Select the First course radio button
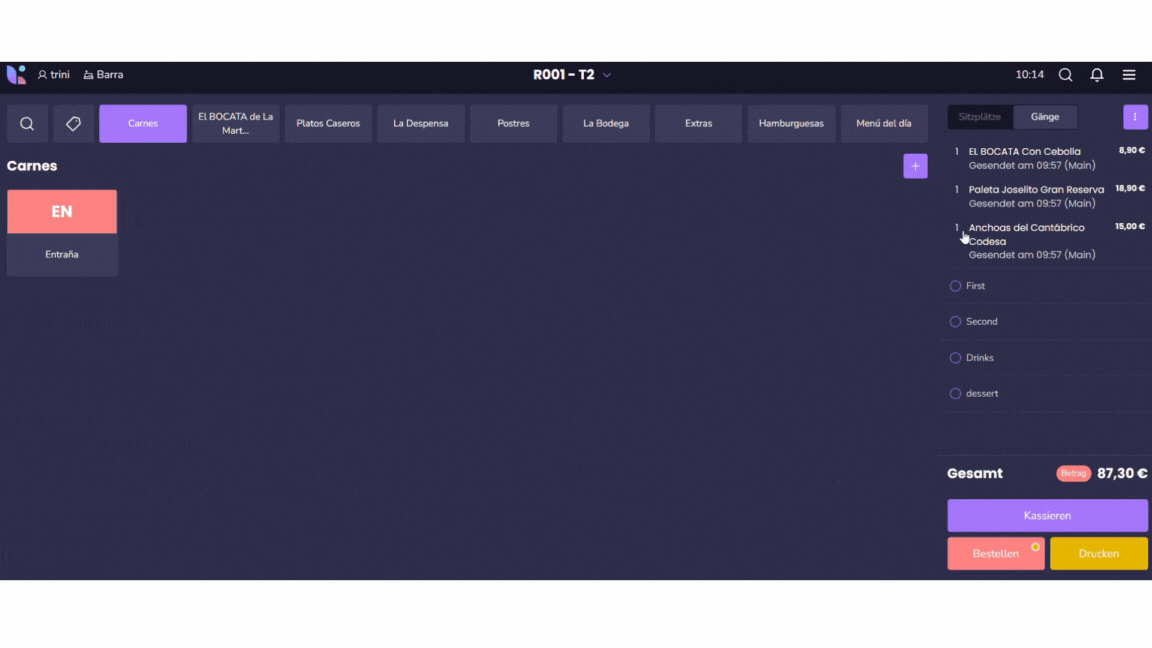 pyautogui.click(x=955, y=286)
